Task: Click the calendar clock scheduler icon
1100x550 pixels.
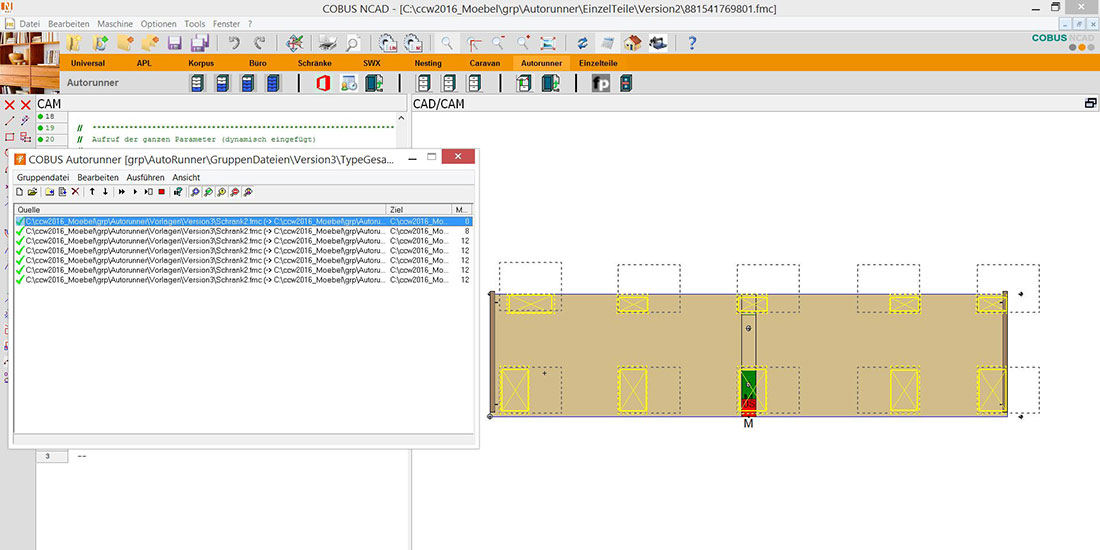Action: (x=349, y=83)
